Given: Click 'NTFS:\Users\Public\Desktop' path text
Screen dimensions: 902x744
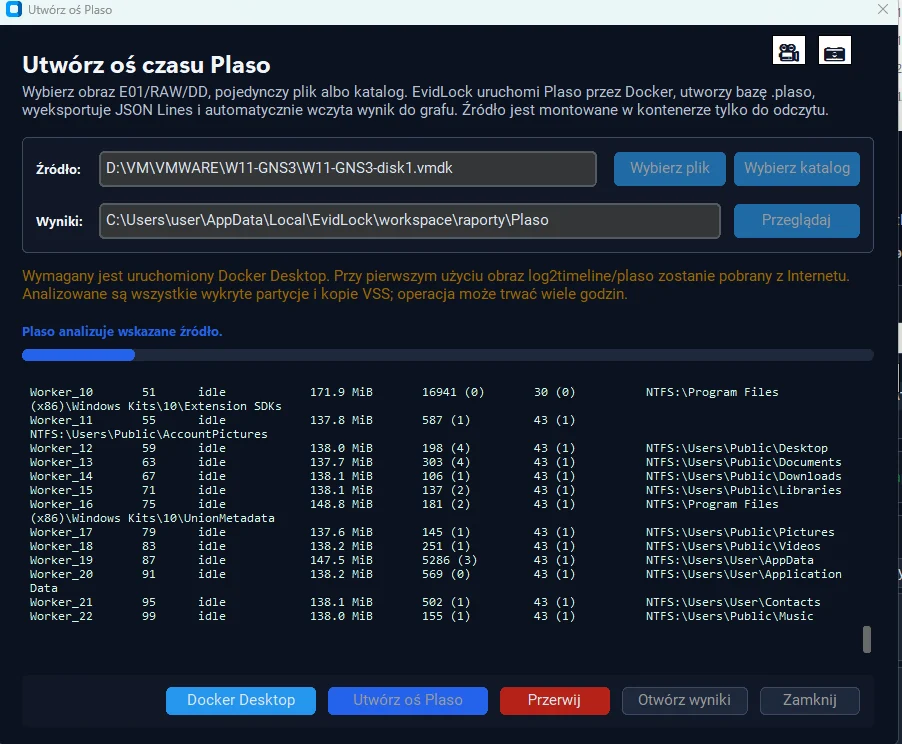Looking at the screenshot, I should [736, 448].
